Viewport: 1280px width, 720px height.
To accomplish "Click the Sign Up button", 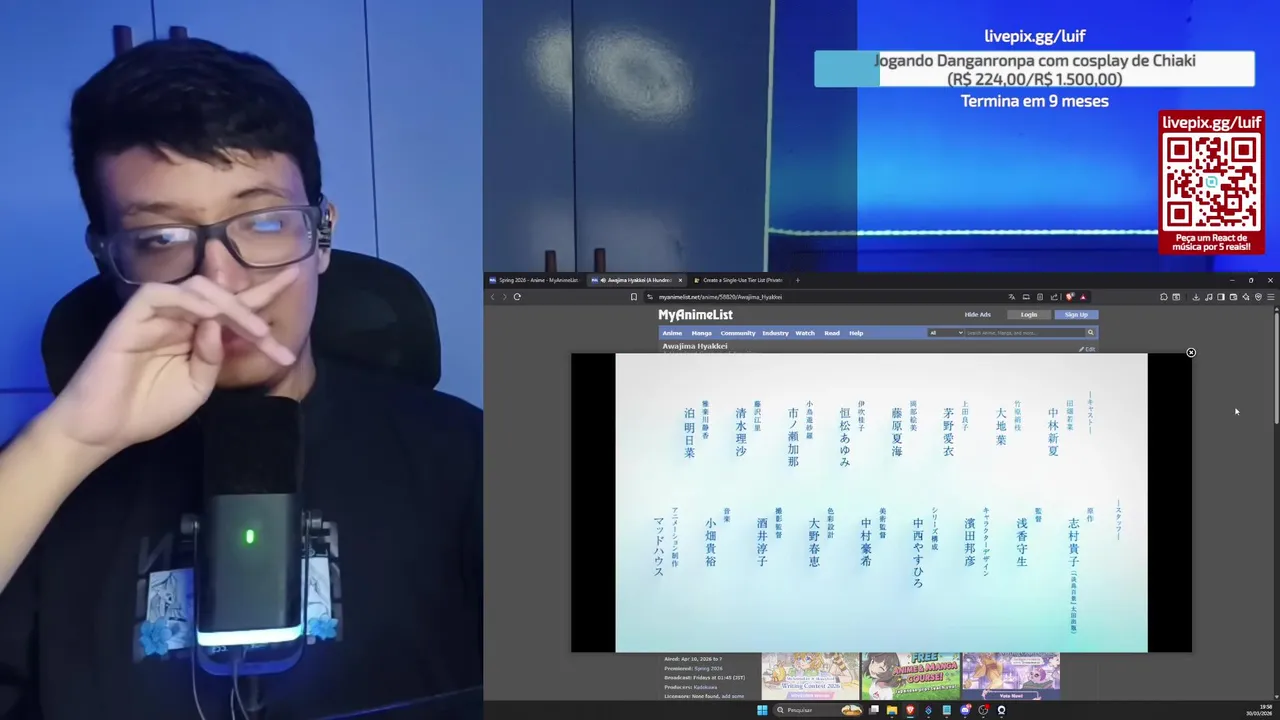I will click(1076, 315).
